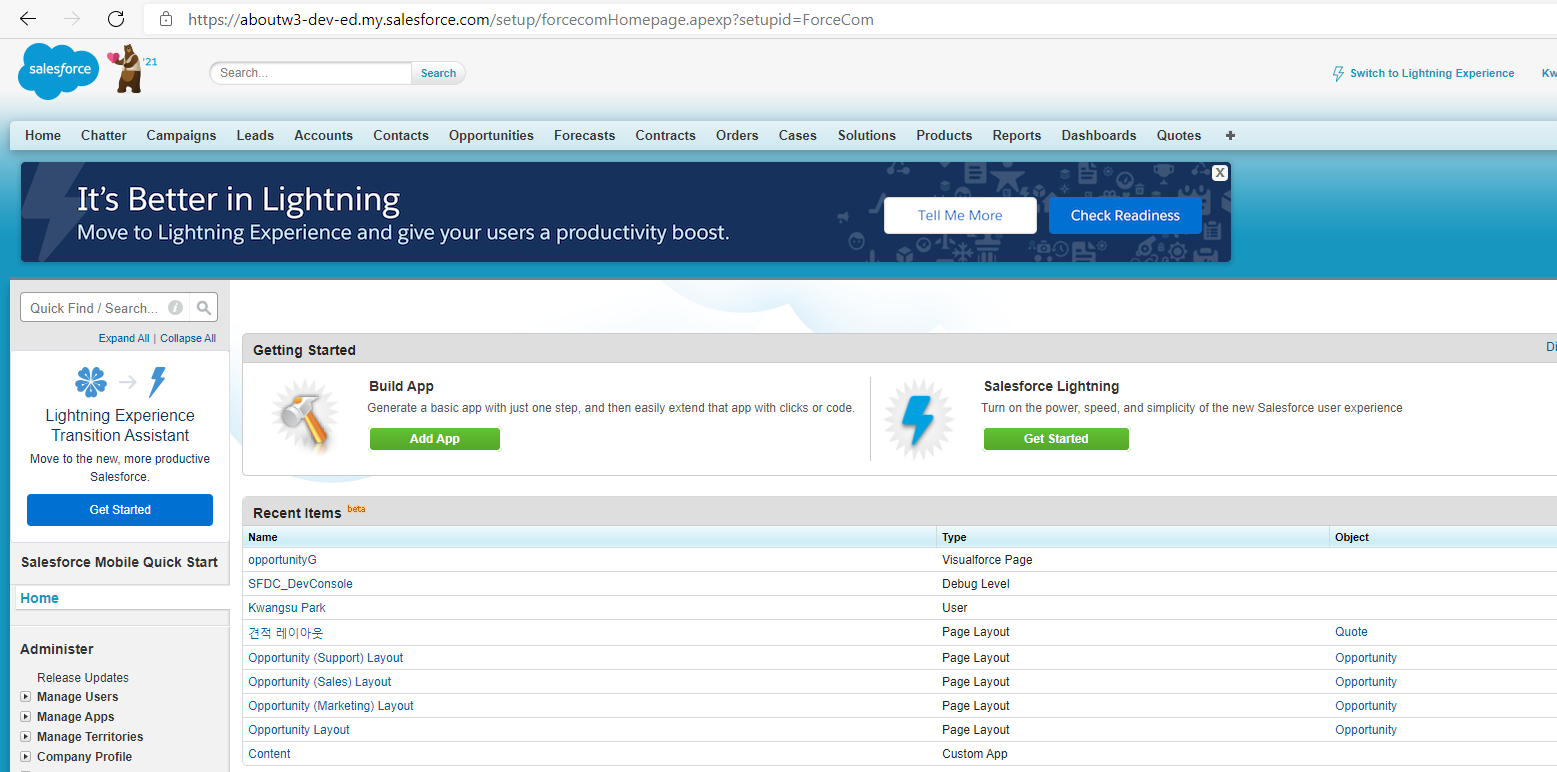Open sidebar Home link
This screenshot has width=1557, height=772.
point(40,598)
